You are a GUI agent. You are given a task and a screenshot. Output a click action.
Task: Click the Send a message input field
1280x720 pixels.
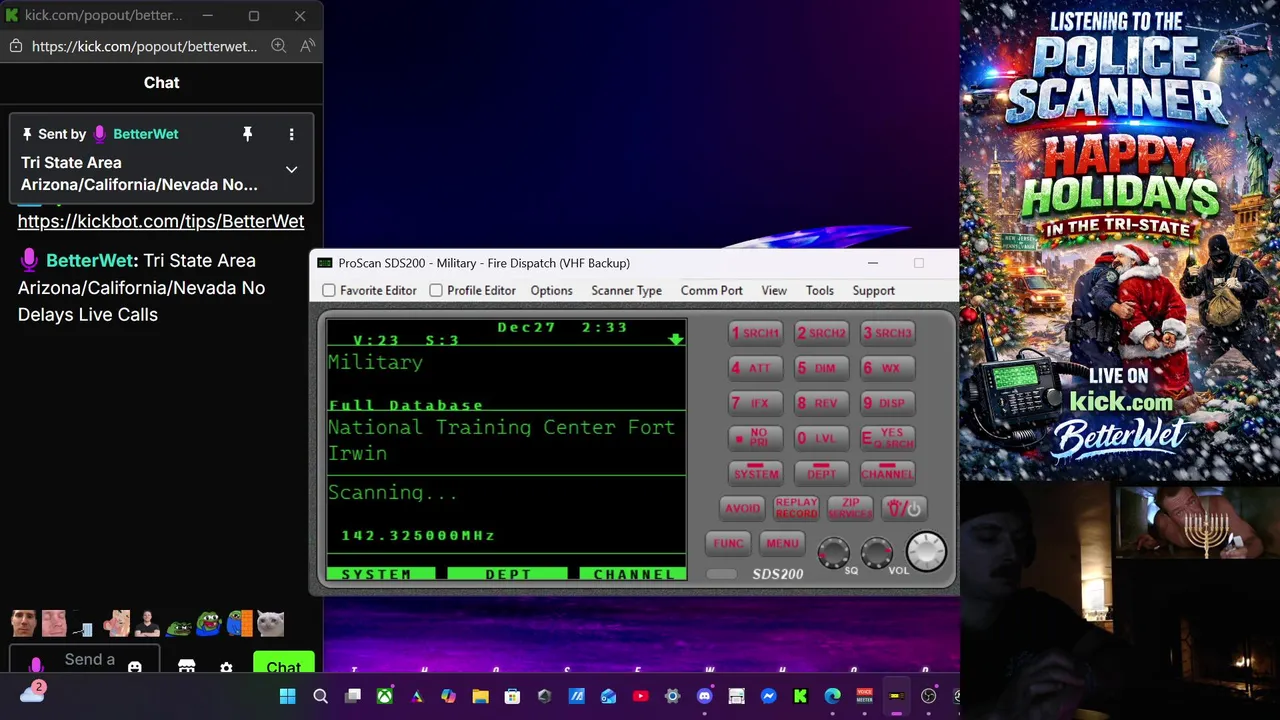[85, 661]
